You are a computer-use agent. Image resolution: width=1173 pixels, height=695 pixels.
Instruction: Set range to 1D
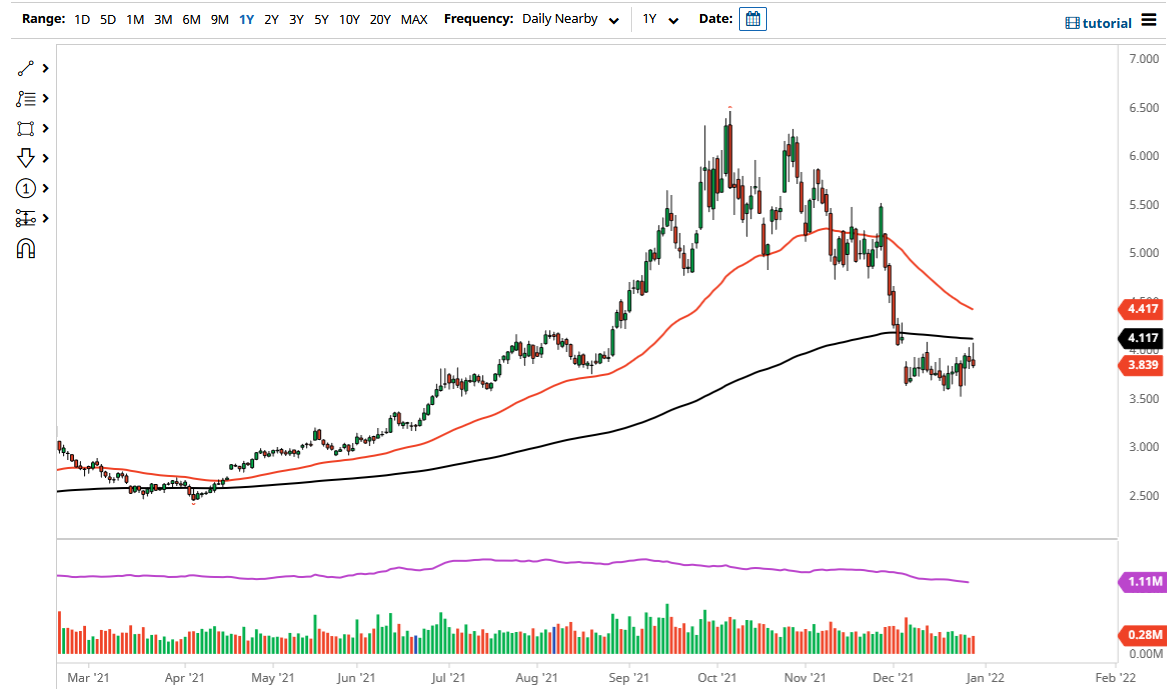[x=82, y=19]
